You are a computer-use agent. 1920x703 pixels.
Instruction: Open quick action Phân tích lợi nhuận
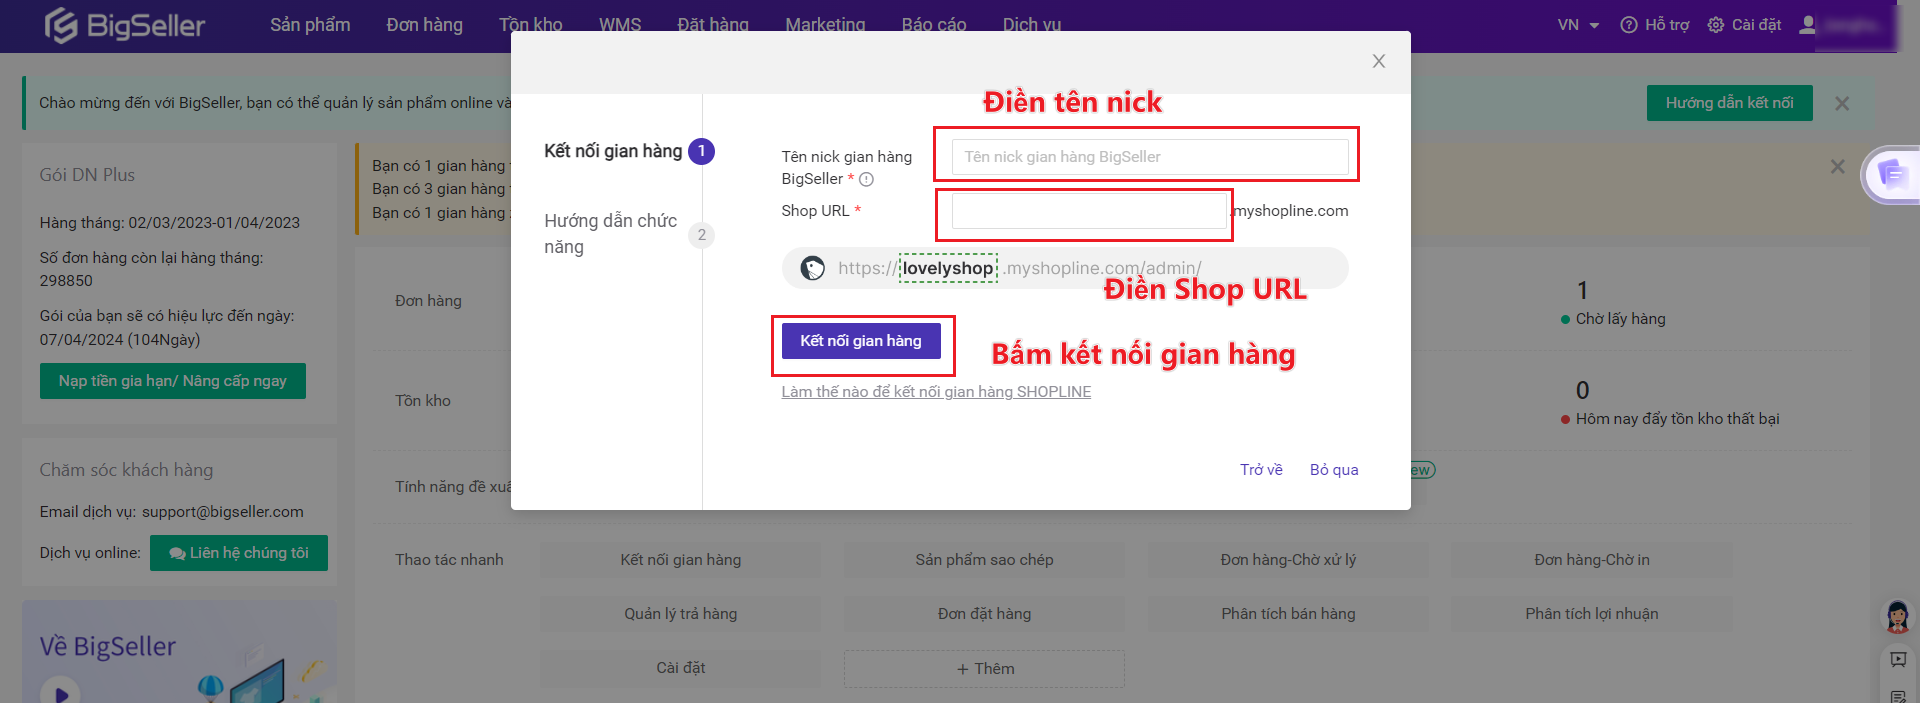1592,614
